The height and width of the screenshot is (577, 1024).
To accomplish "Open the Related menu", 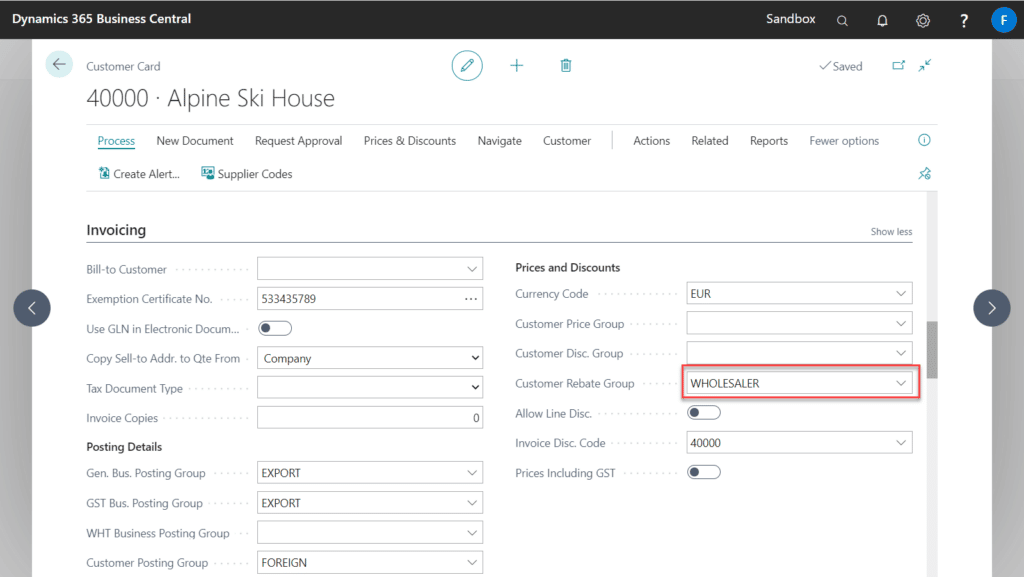I will (x=709, y=141).
